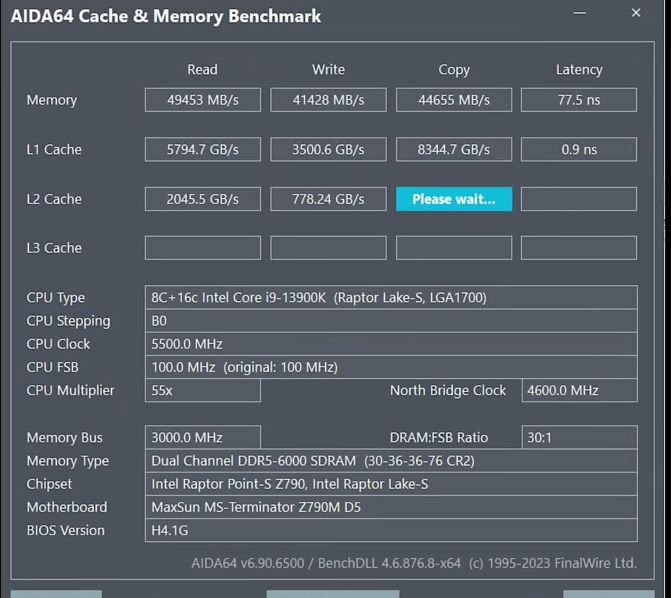Click the empty L3 Cache Copy cell
The image size is (671, 598).
(454, 248)
